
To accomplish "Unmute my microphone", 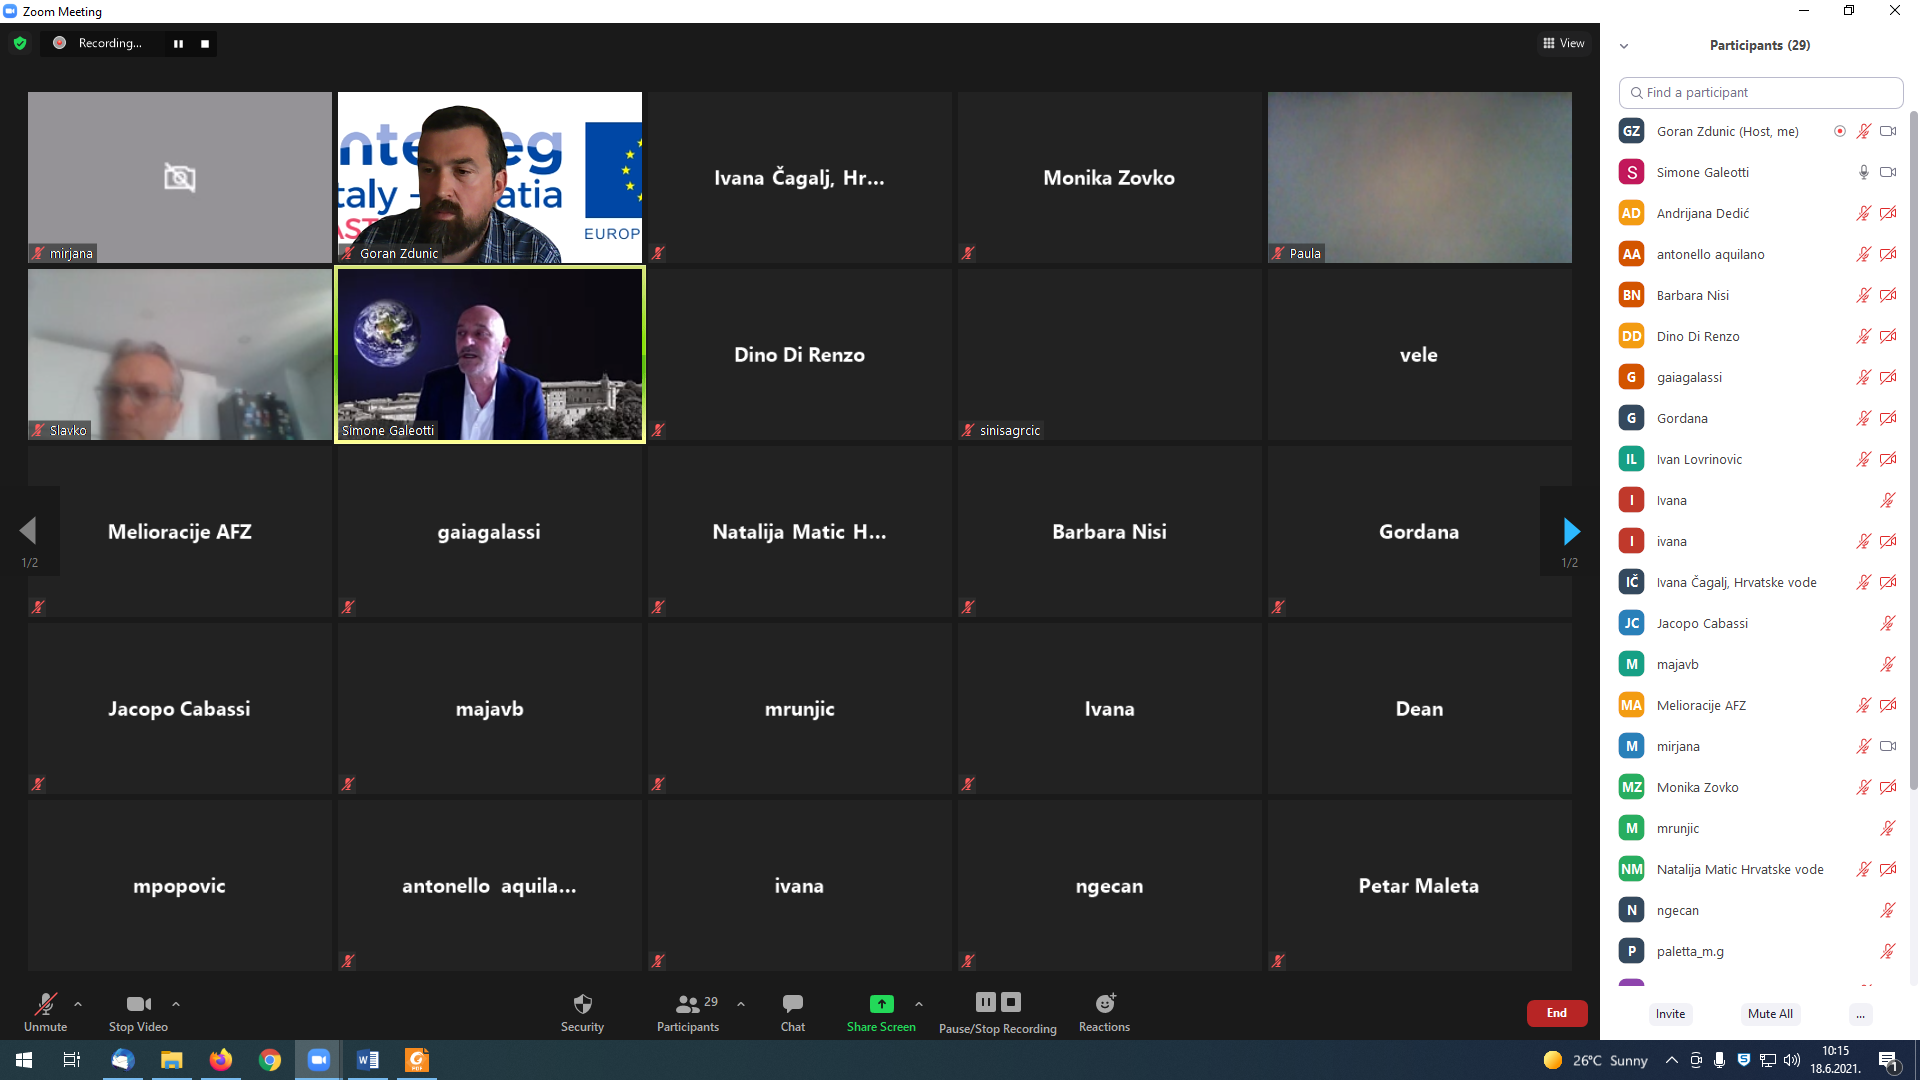I will pyautogui.click(x=45, y=1004).
